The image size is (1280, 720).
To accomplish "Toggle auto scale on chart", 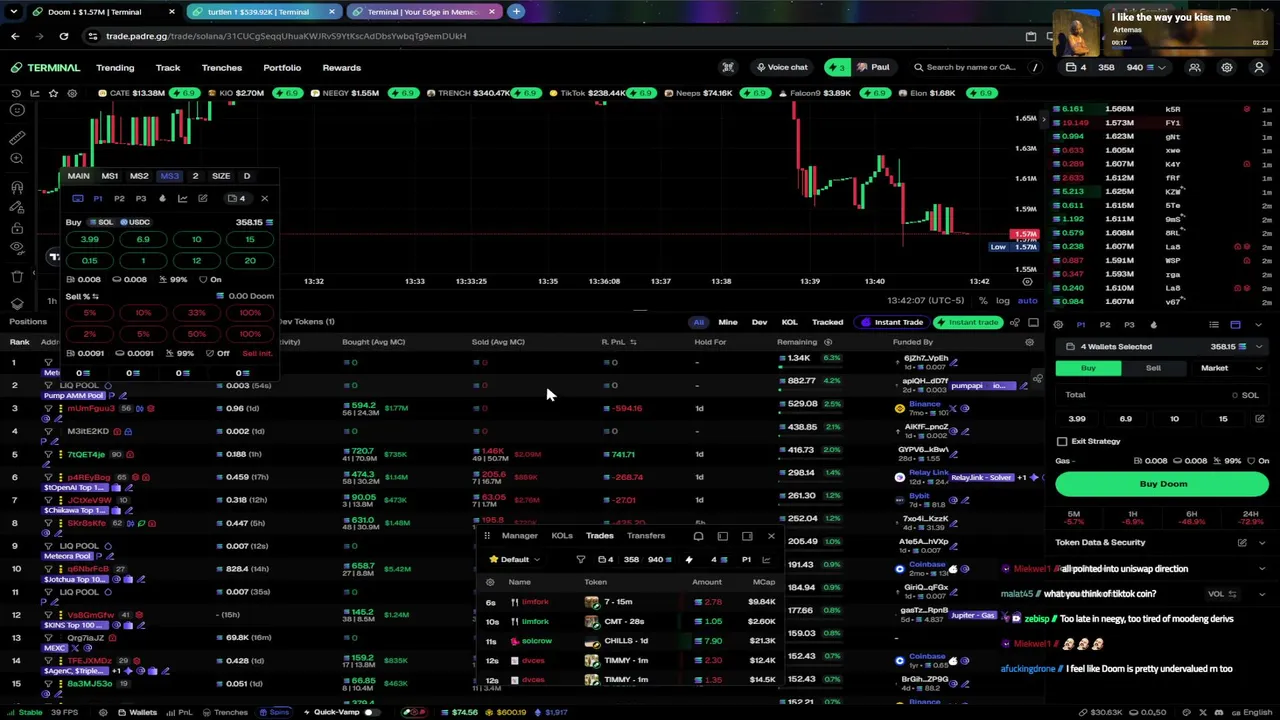I will pyautogui.click(x=1027, y=301).
